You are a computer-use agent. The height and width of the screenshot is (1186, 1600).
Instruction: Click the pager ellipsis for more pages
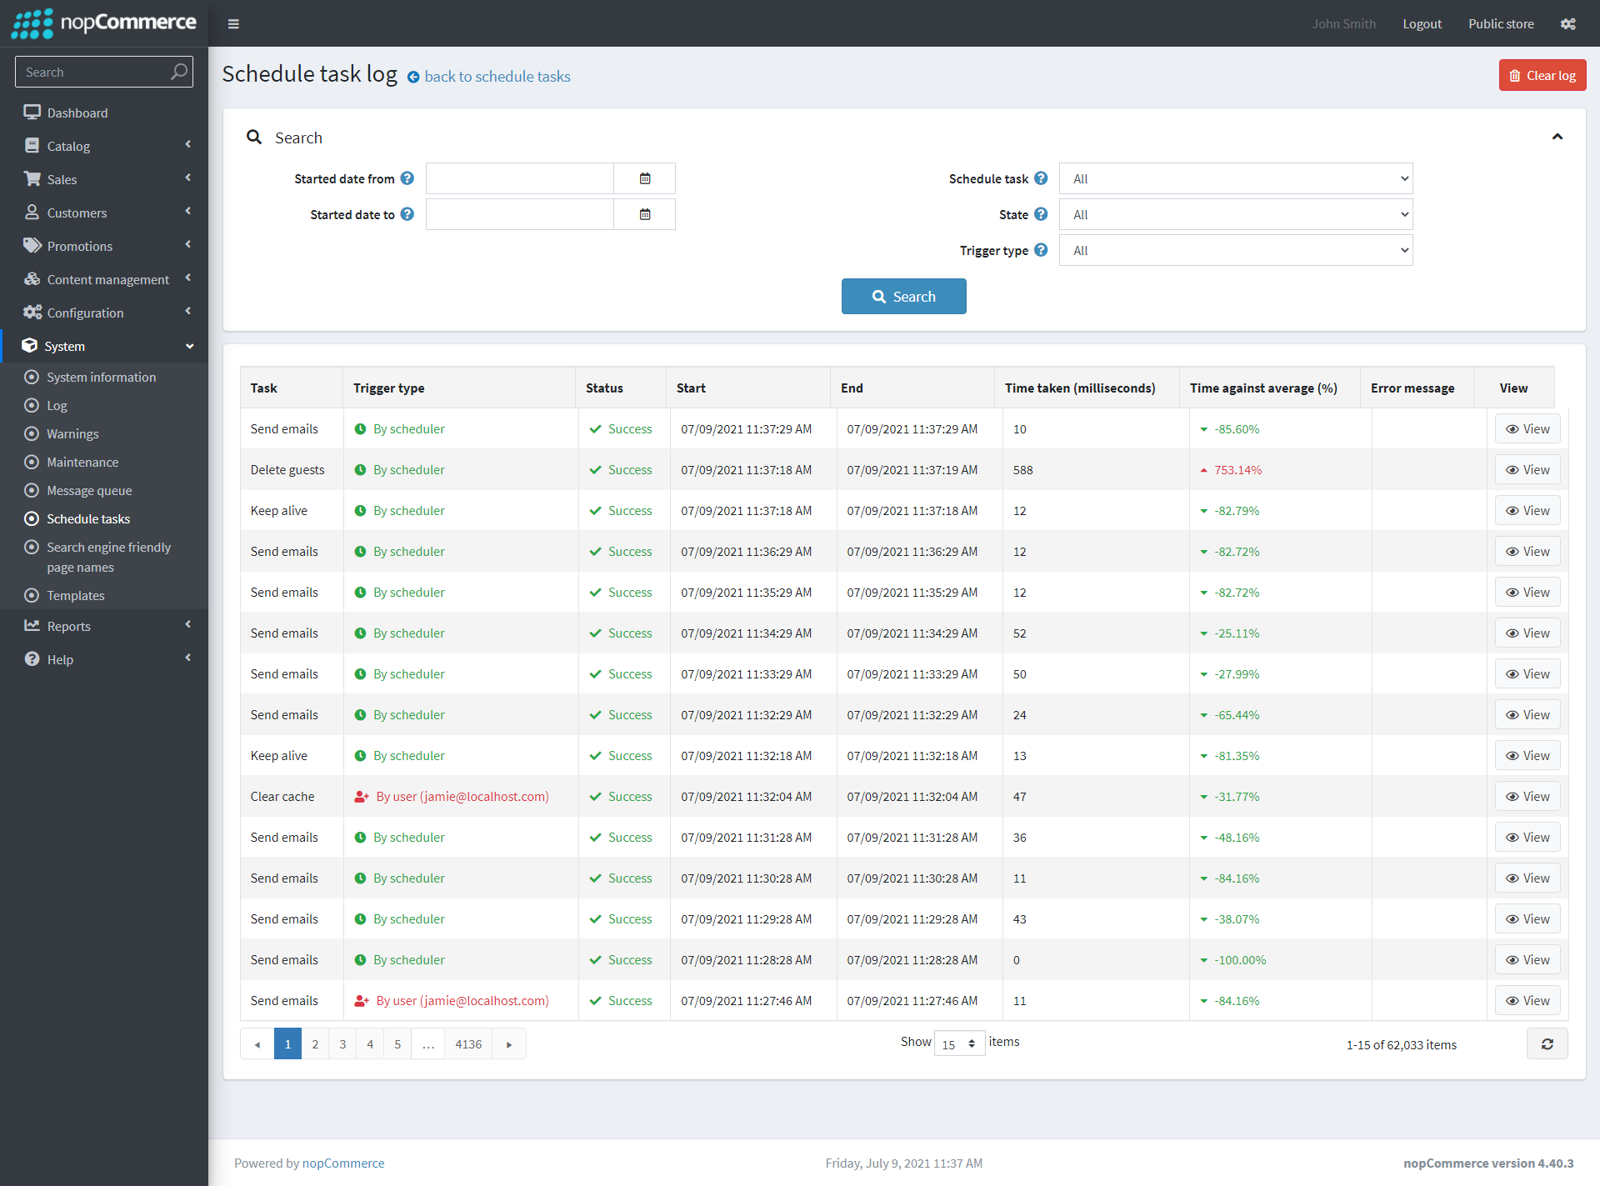pos(428,1044)
